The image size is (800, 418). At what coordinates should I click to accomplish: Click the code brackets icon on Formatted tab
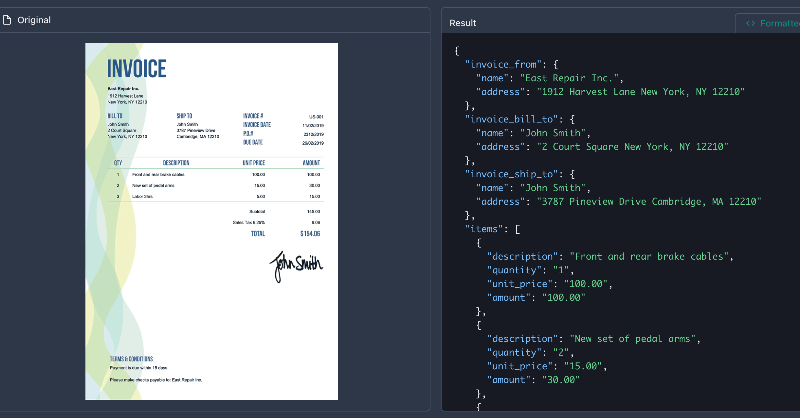[x=751, y=23]
